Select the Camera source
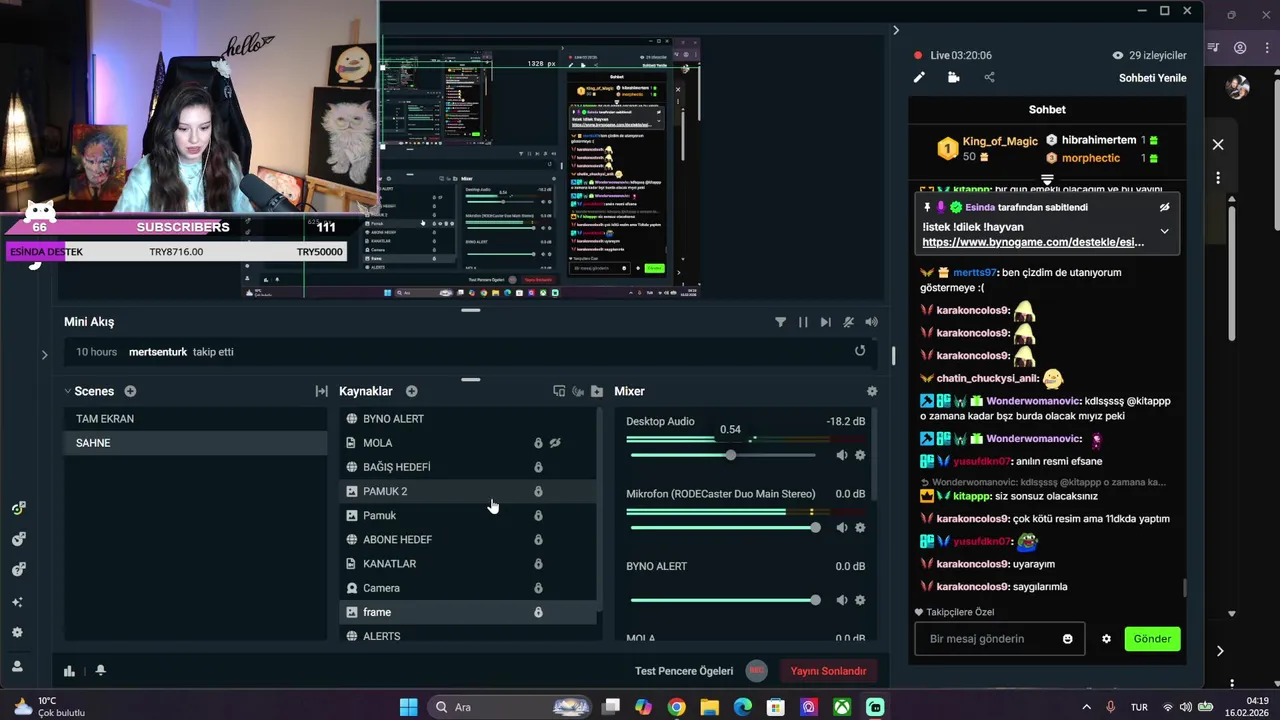This screenshot has width=1280, height=720. [468, 588]
